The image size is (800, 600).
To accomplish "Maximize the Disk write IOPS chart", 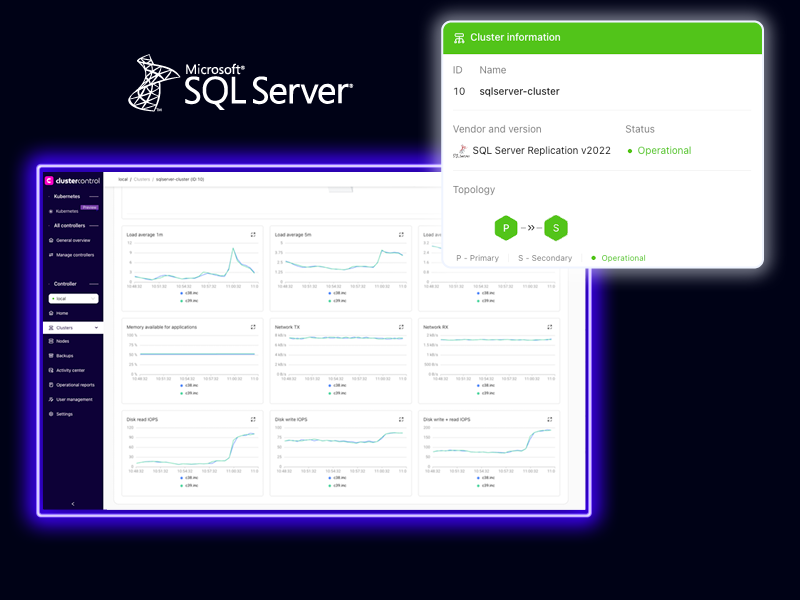I will point(401,419).
